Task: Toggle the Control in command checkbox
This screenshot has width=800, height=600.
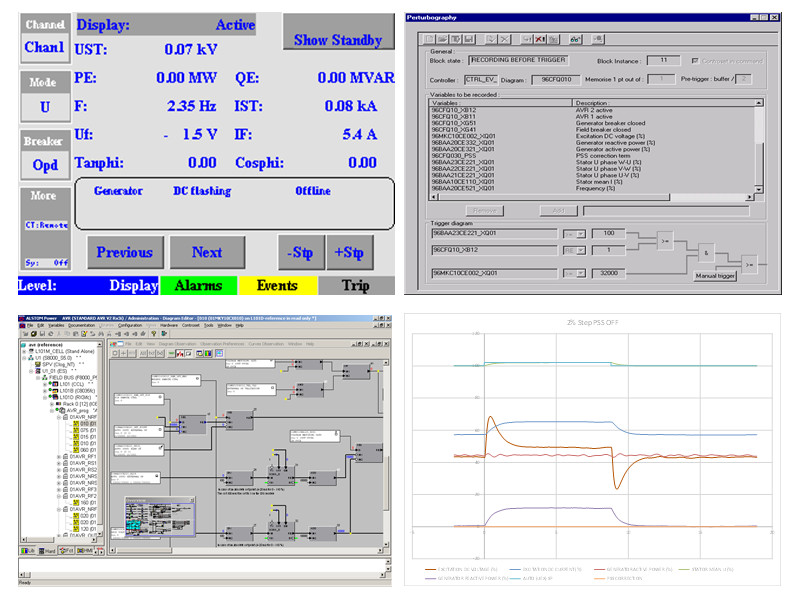Action: [697, 61]
